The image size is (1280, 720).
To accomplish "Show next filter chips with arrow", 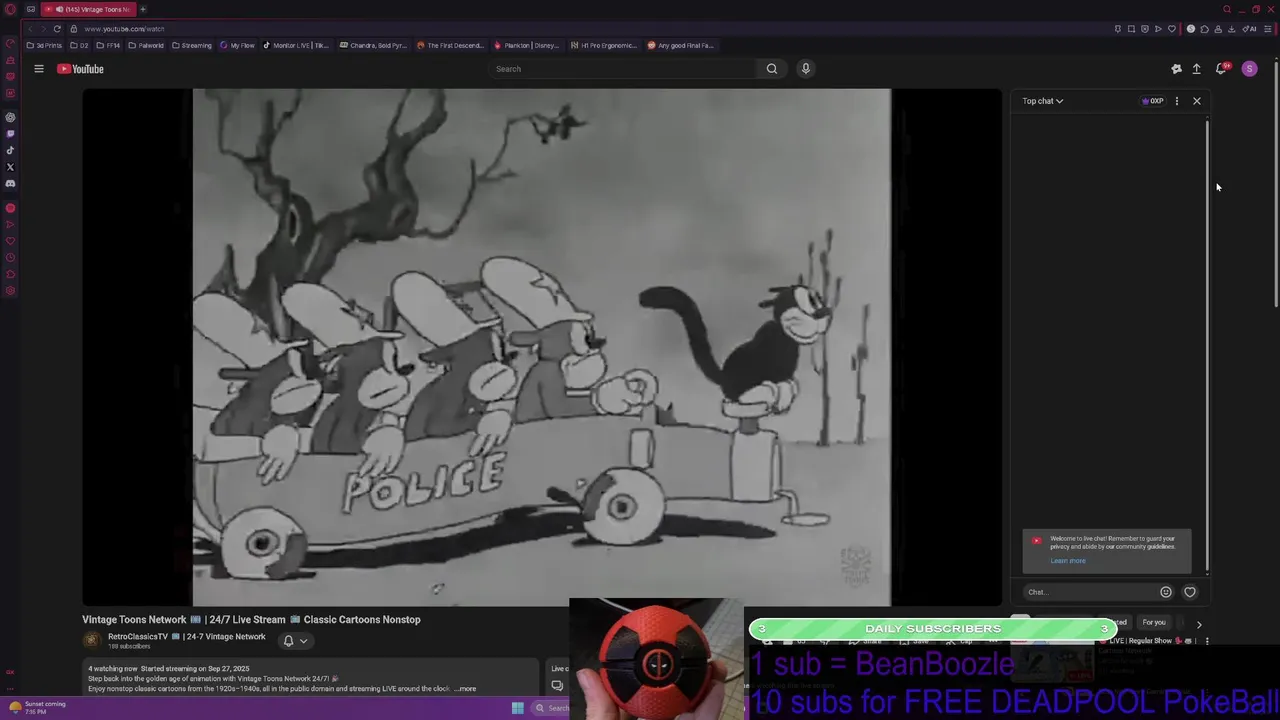I will pos(1199,624).
